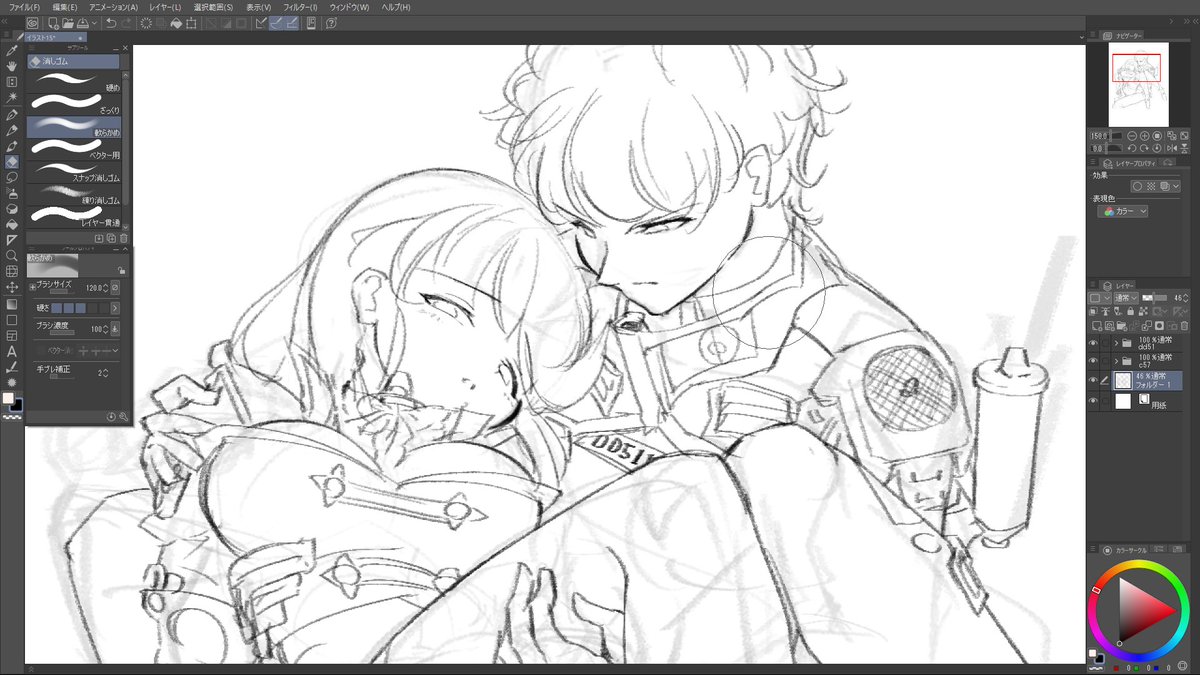Delete the selected layer with trash icon

click(x=1184, y=325)
